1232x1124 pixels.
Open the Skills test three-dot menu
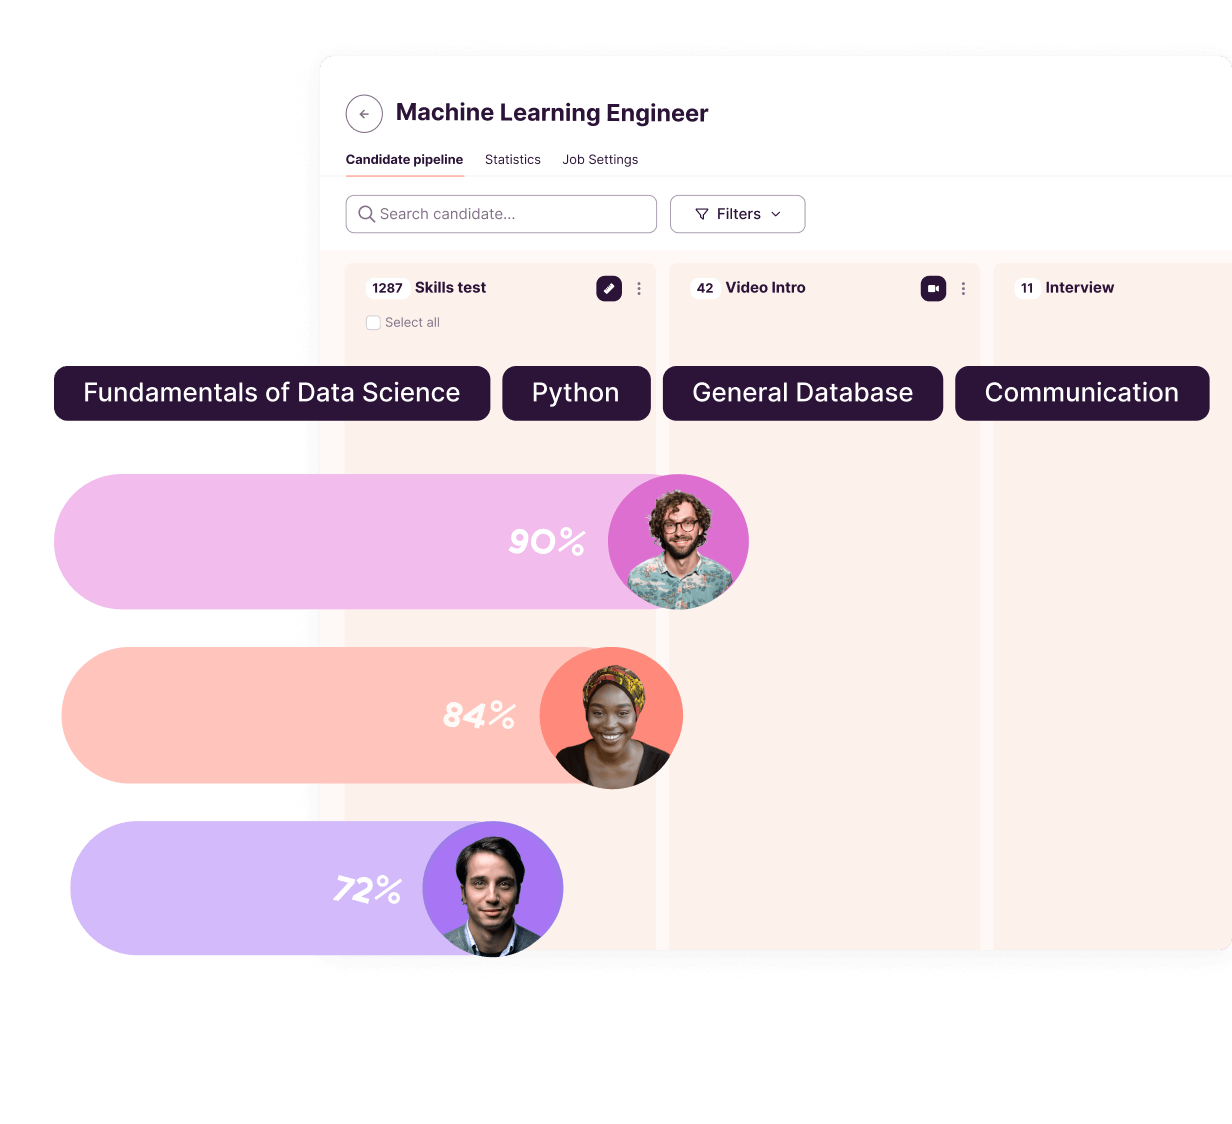(639, 288)
